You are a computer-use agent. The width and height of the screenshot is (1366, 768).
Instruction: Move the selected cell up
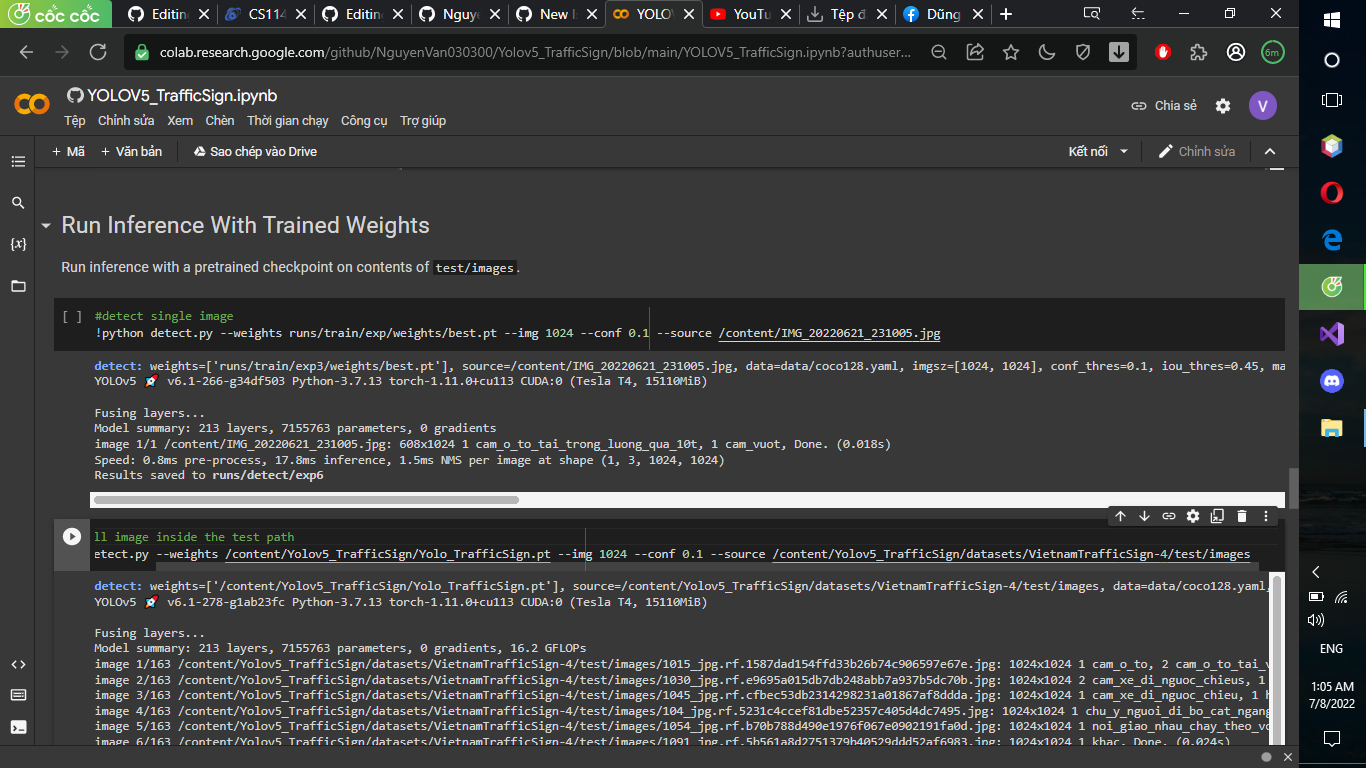pyautogui.click(x=1120, y=516)
